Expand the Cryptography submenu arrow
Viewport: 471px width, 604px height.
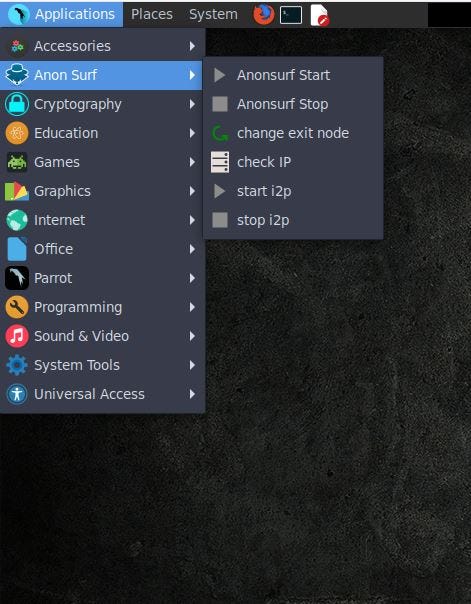pyautogui.click(x=192, y=104)
